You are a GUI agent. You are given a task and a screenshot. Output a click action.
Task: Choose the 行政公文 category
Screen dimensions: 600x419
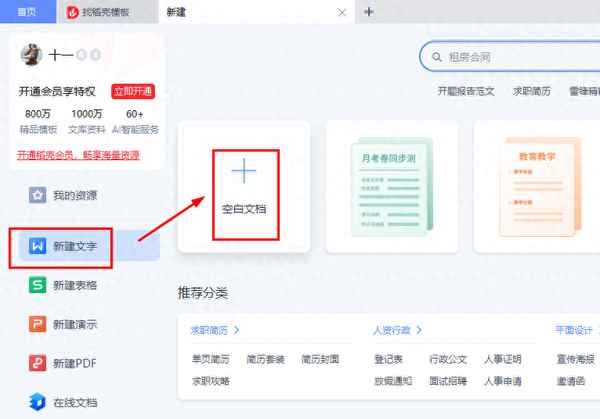(448, 359)
